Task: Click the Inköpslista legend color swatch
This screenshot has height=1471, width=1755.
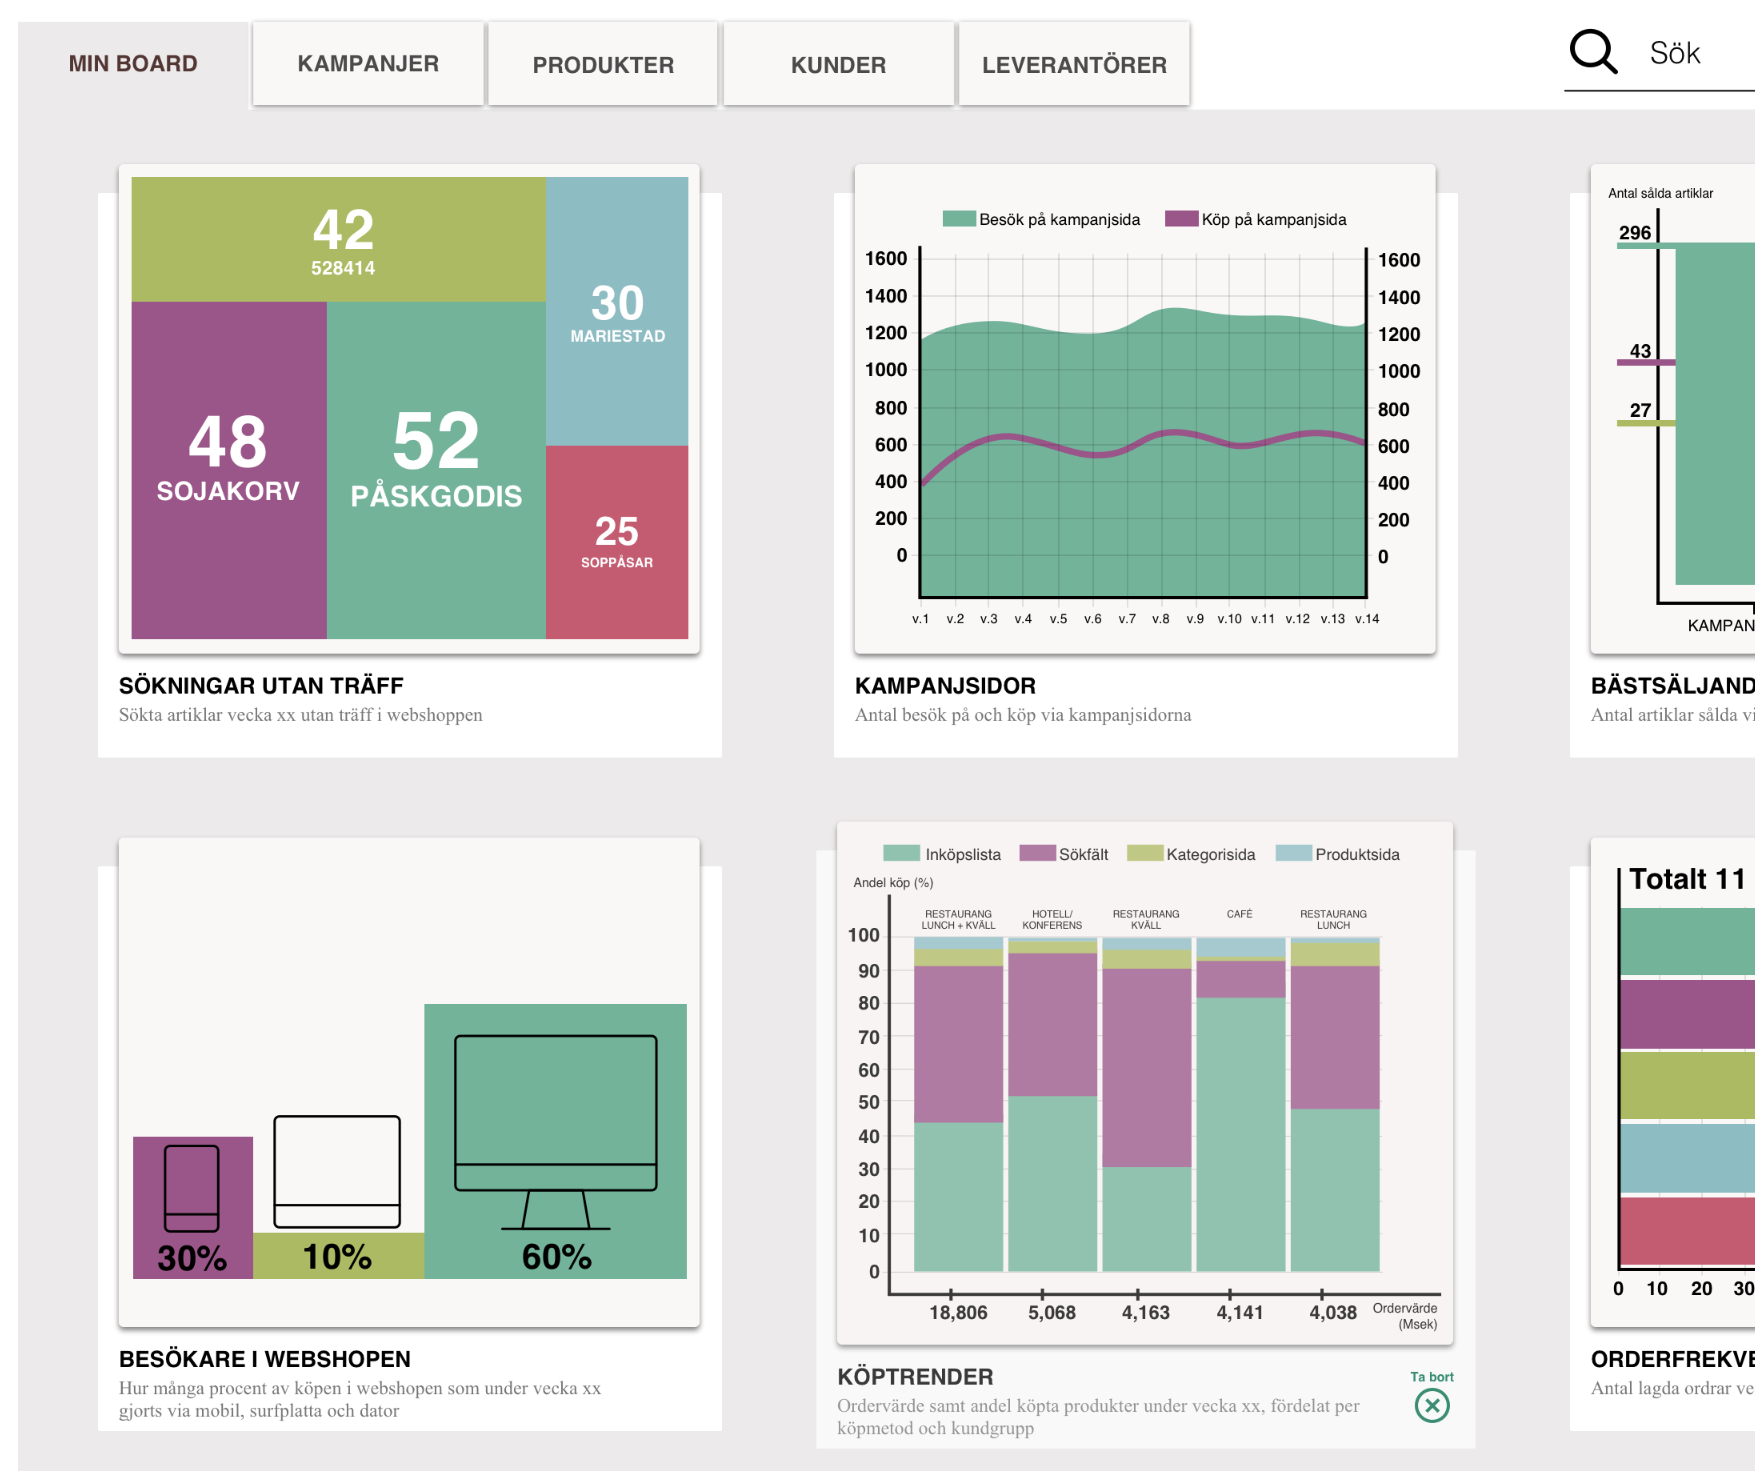Action: click(901, 854)
